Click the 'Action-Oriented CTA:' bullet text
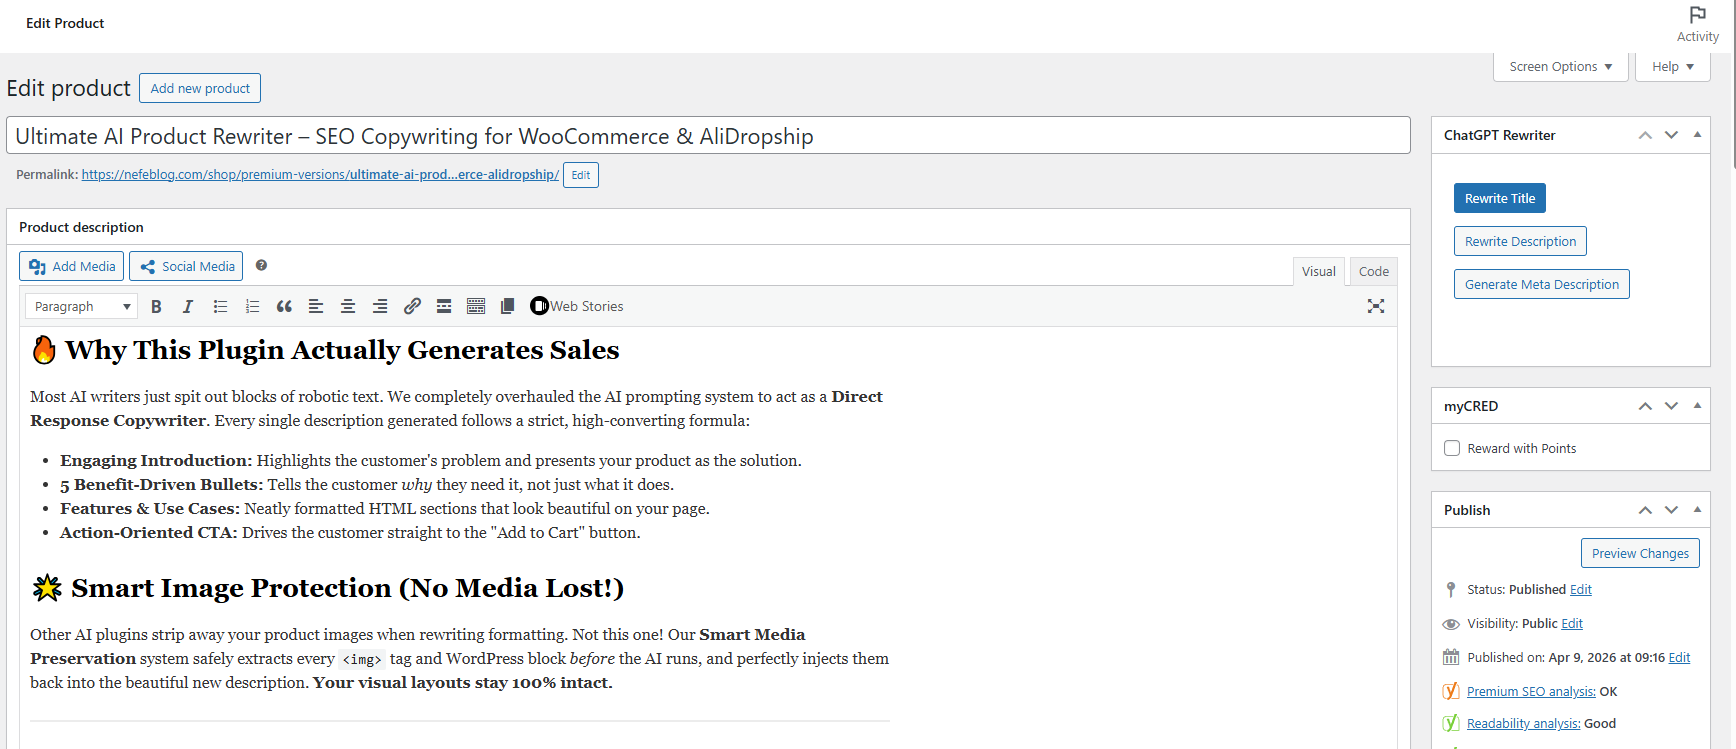Screen dimensions: 1736x749 (149, 532)
